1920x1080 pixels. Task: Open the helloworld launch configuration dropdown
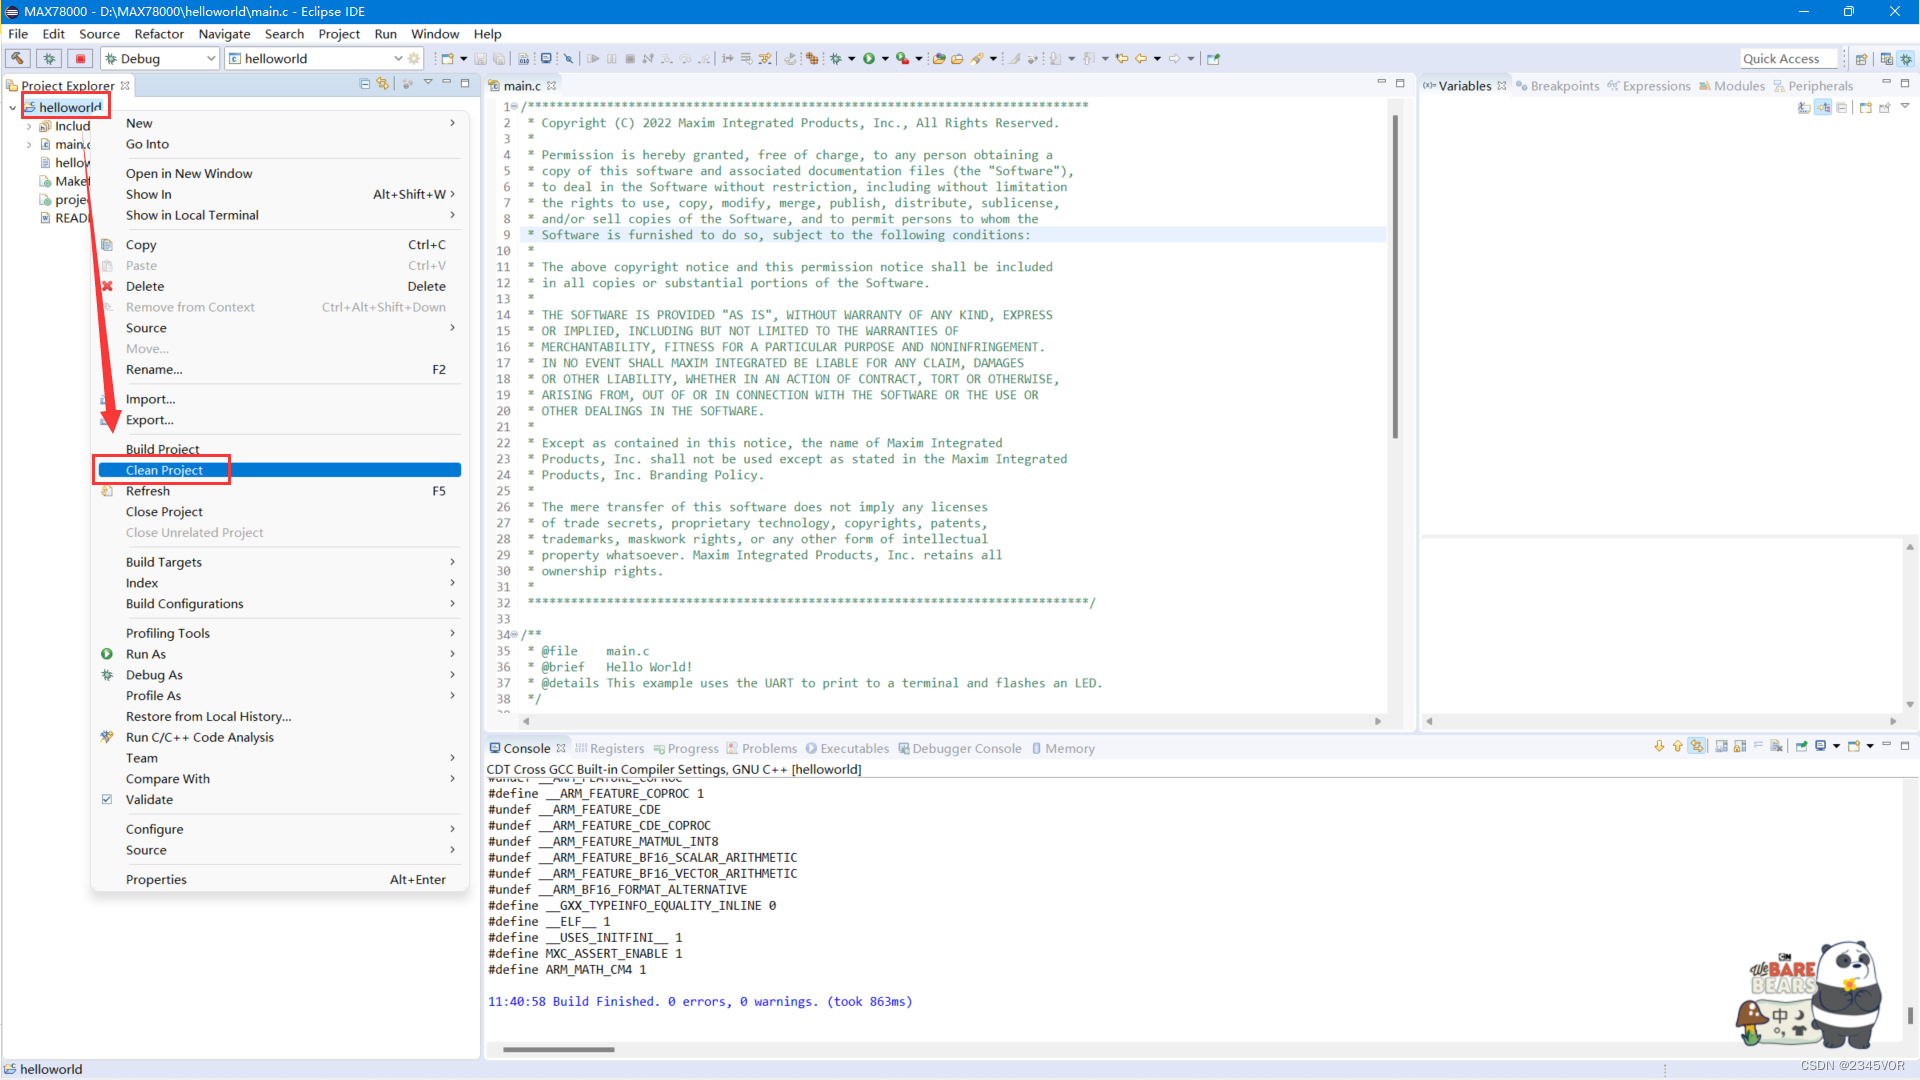[x=398, y=59]
